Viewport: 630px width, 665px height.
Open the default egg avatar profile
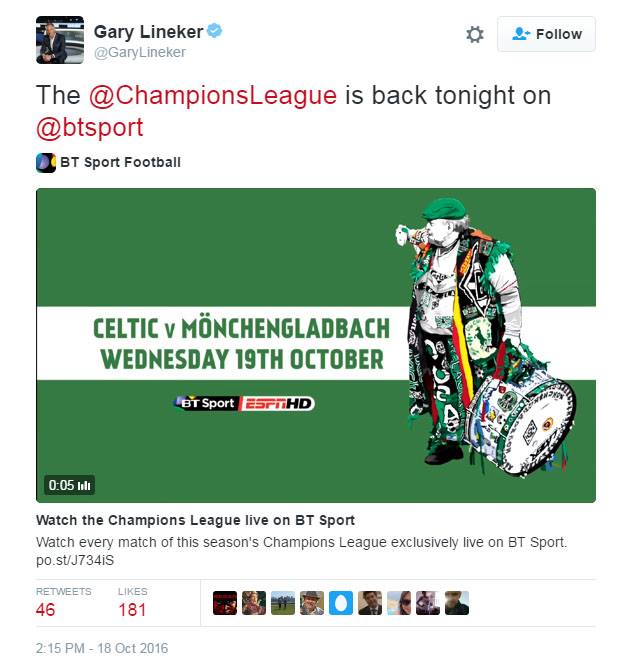tap(341, 603)
